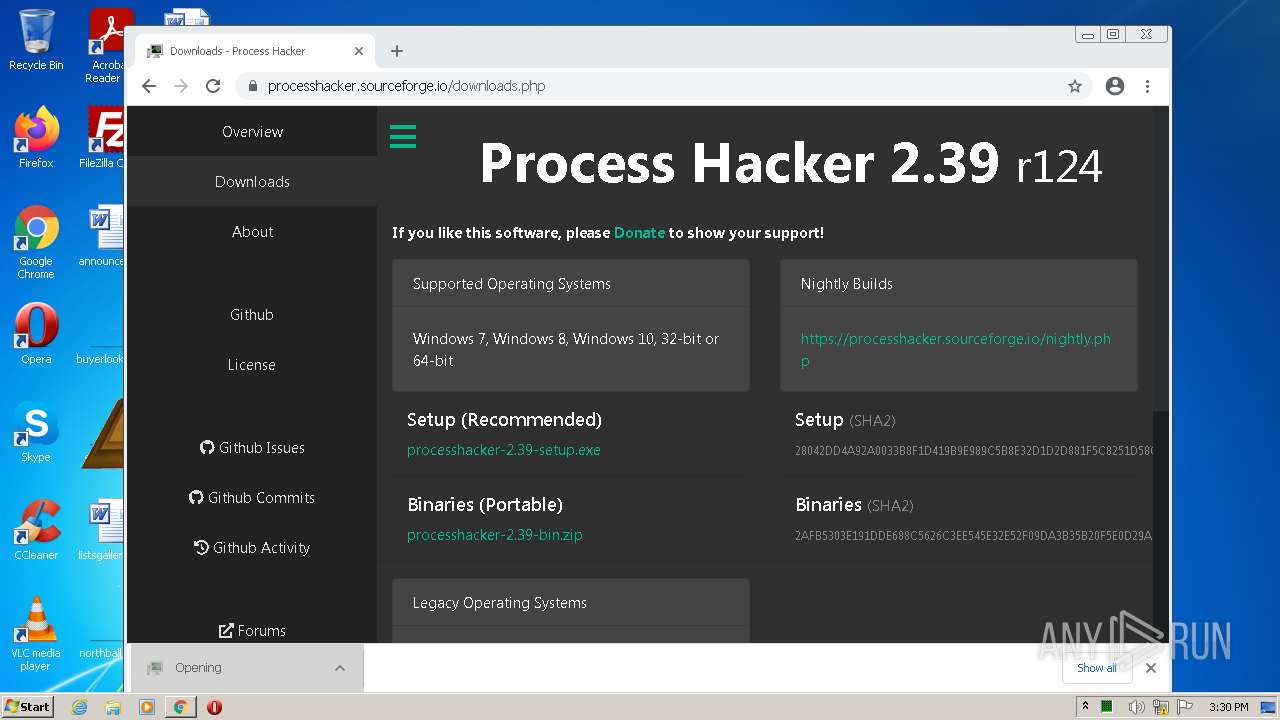
Task: Open the License sidebar item
Action: click(252, 365)
